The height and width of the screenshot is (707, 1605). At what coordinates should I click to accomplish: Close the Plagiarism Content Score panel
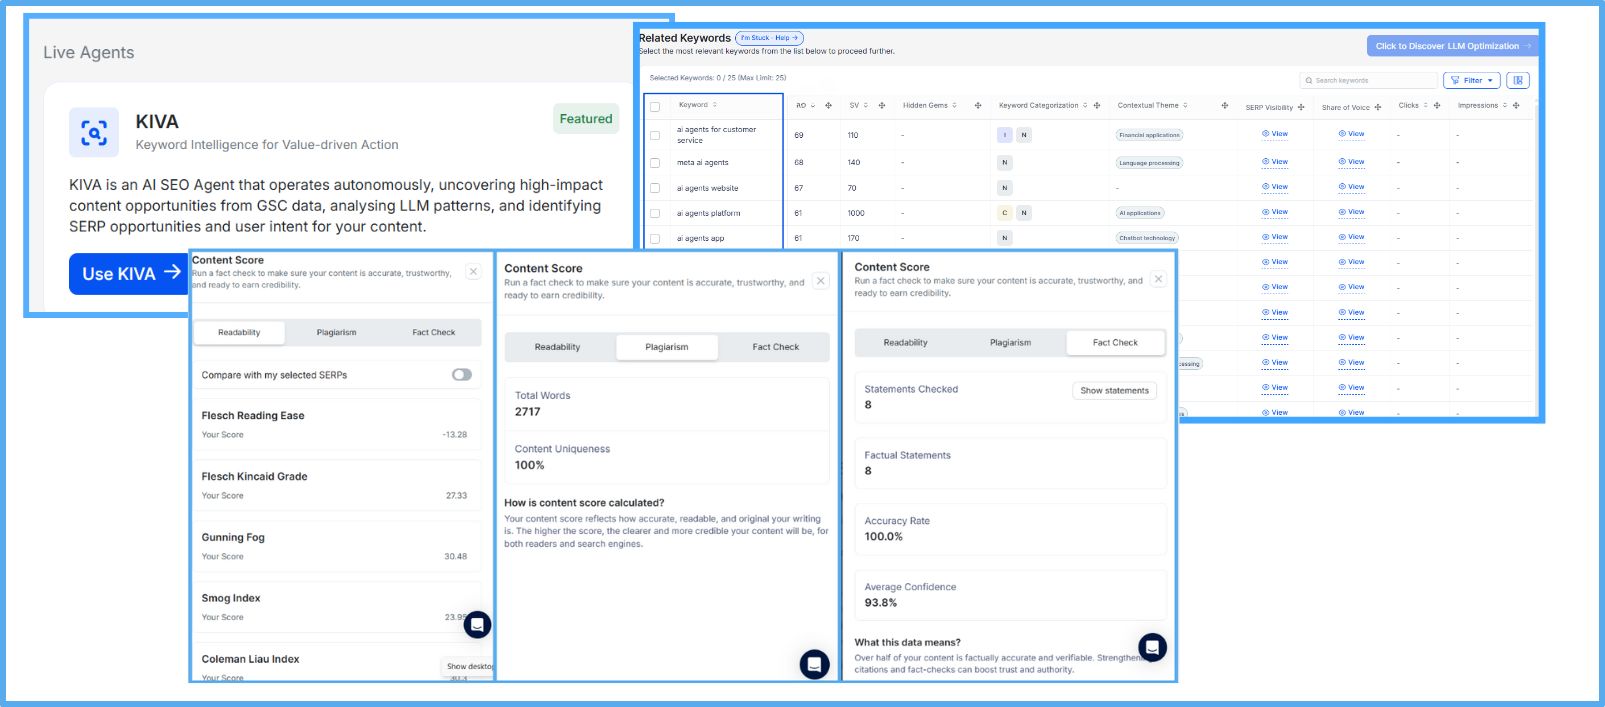click(x=821, y=281)
